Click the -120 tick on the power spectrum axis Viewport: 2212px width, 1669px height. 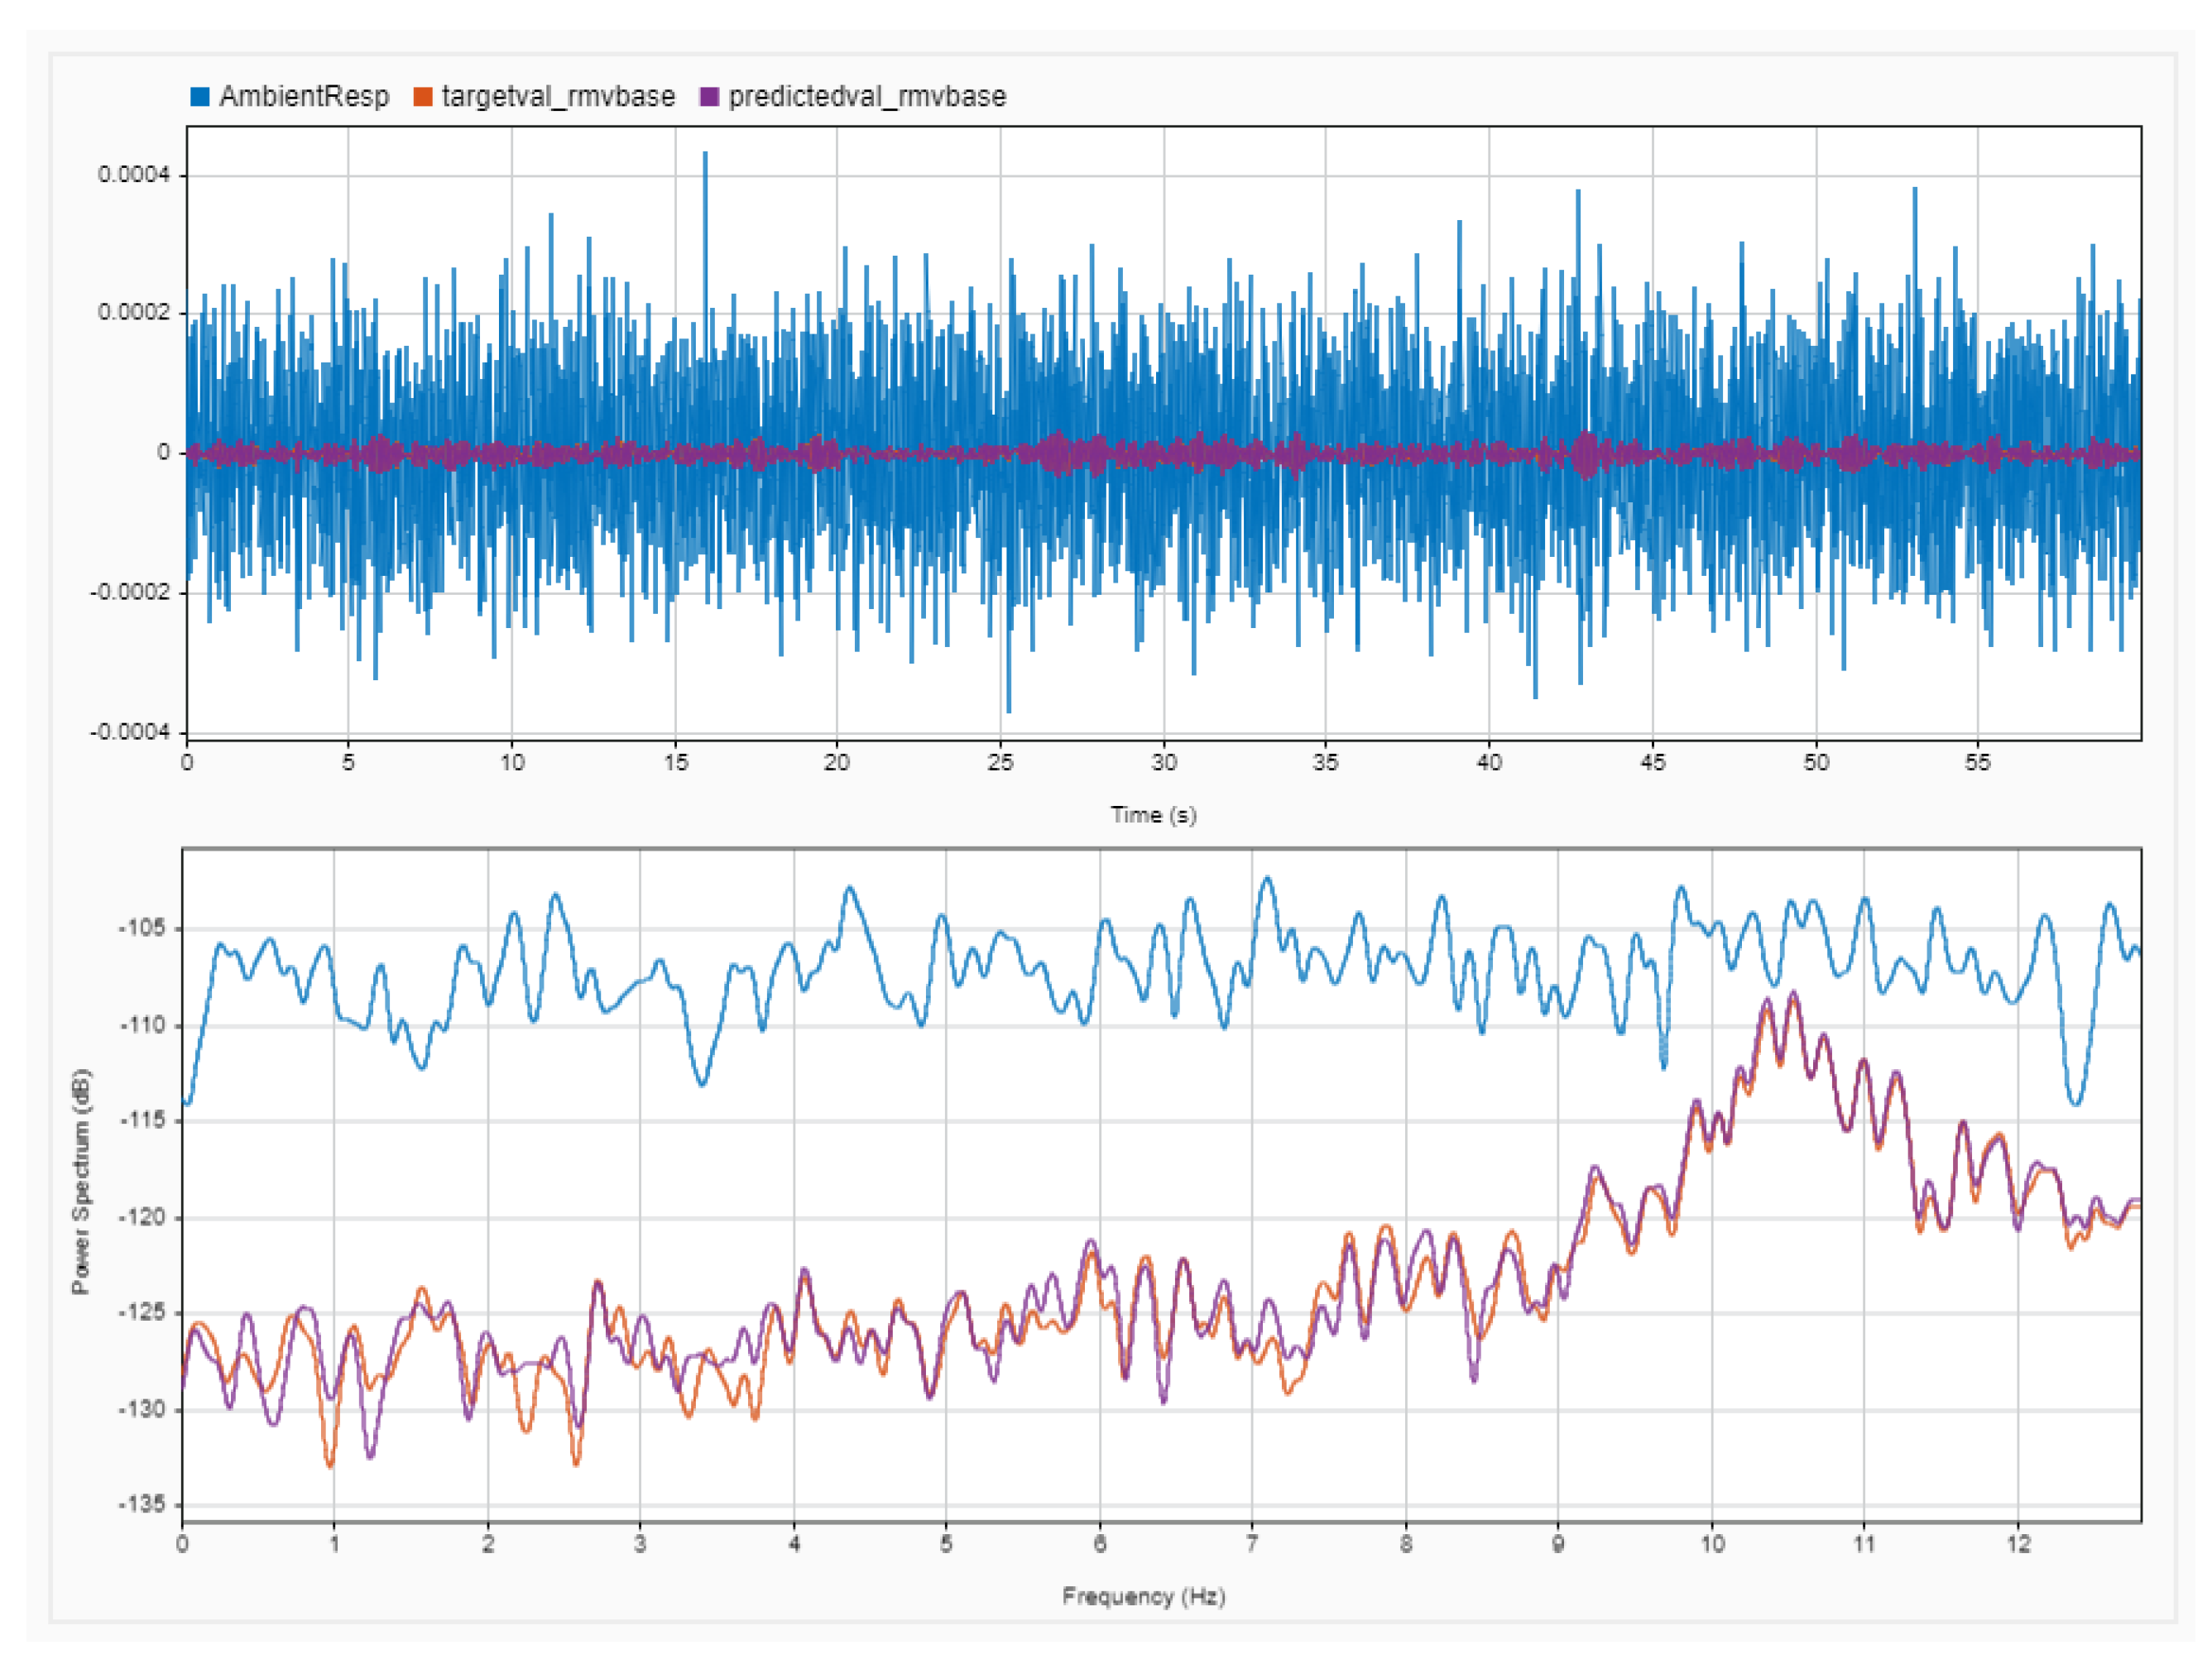[144, 1217]
